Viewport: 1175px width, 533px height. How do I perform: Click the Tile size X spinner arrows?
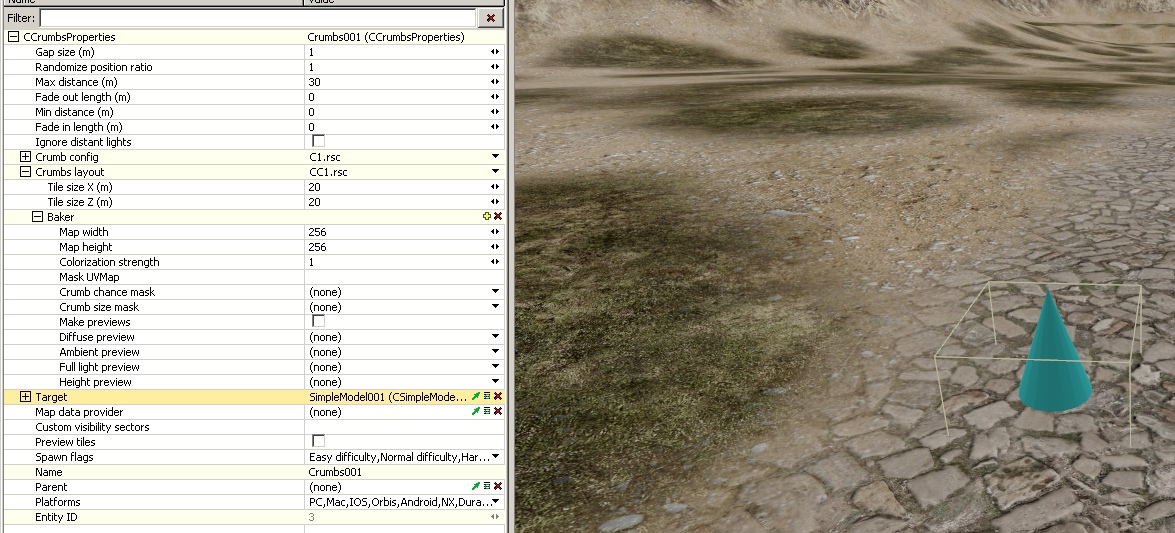coord(495,187)
